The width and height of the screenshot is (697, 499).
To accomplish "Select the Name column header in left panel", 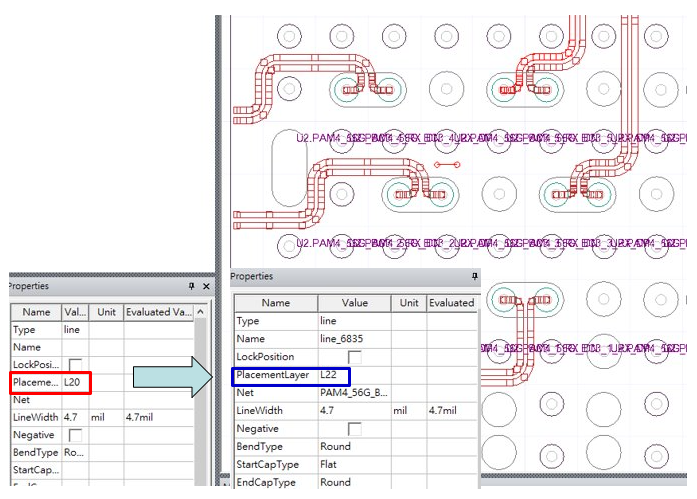I will coord(36,312).
